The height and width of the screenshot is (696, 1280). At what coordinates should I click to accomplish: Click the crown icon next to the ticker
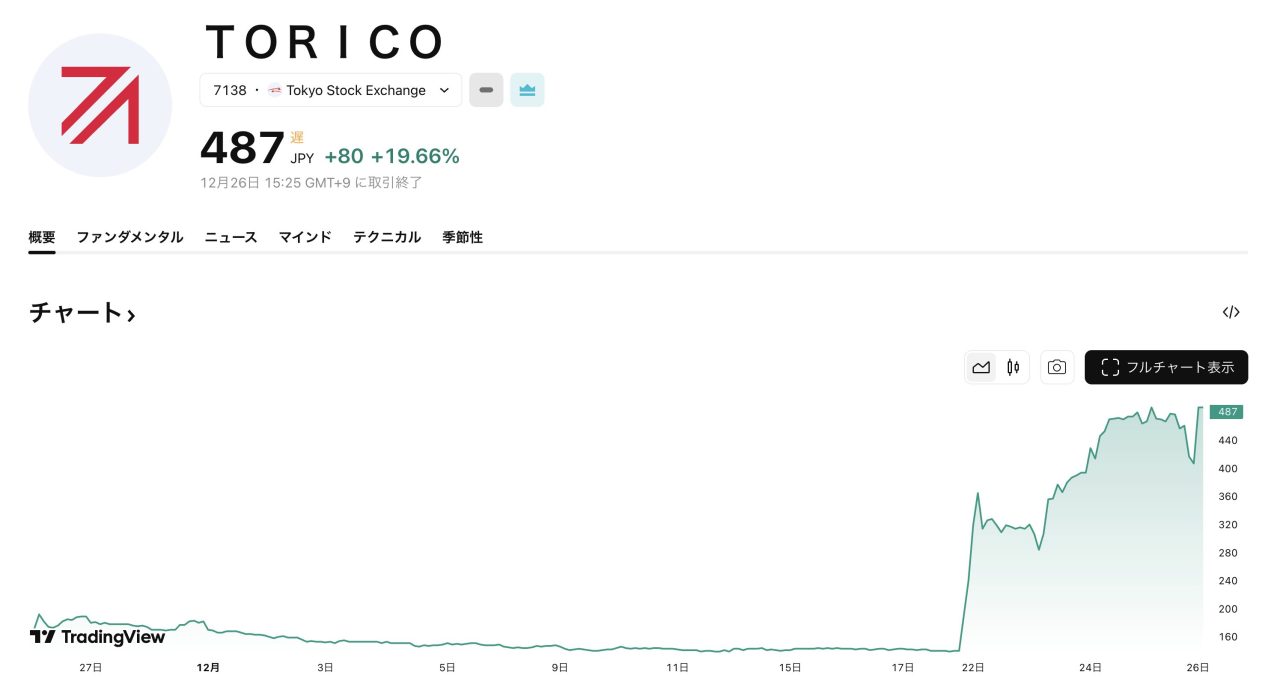pyautogui.click(x=527, y=90)
